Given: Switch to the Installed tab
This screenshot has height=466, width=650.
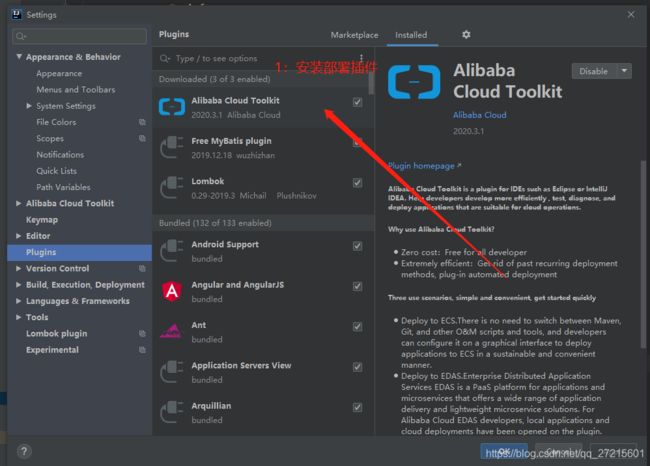Looking at the screenshot, I should click(x=411, y=35).
